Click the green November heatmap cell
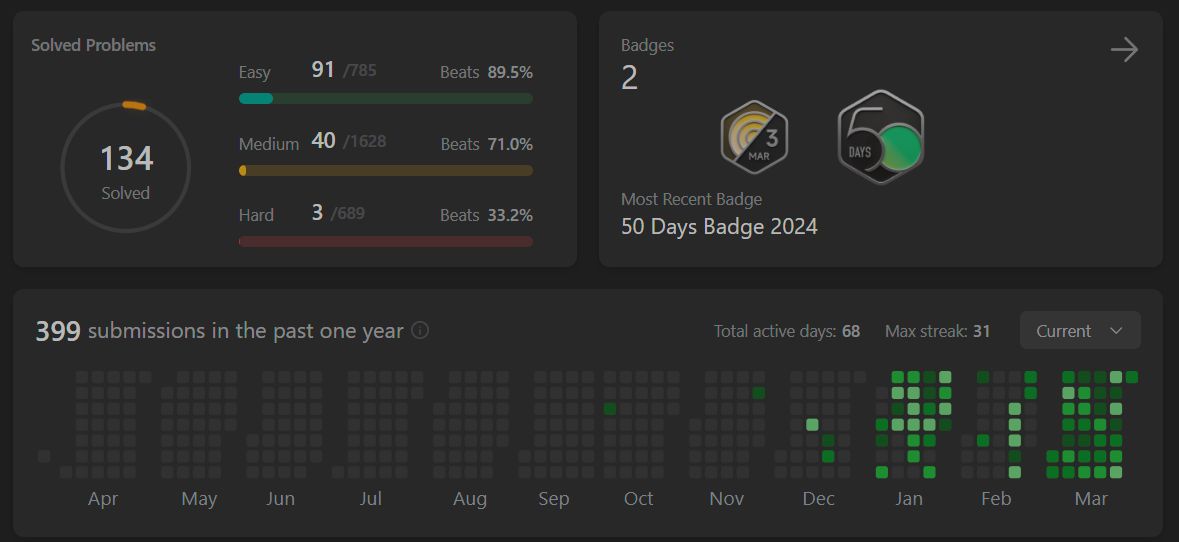1179x542 pixels. pyautogui.click(x=758, y=393)
